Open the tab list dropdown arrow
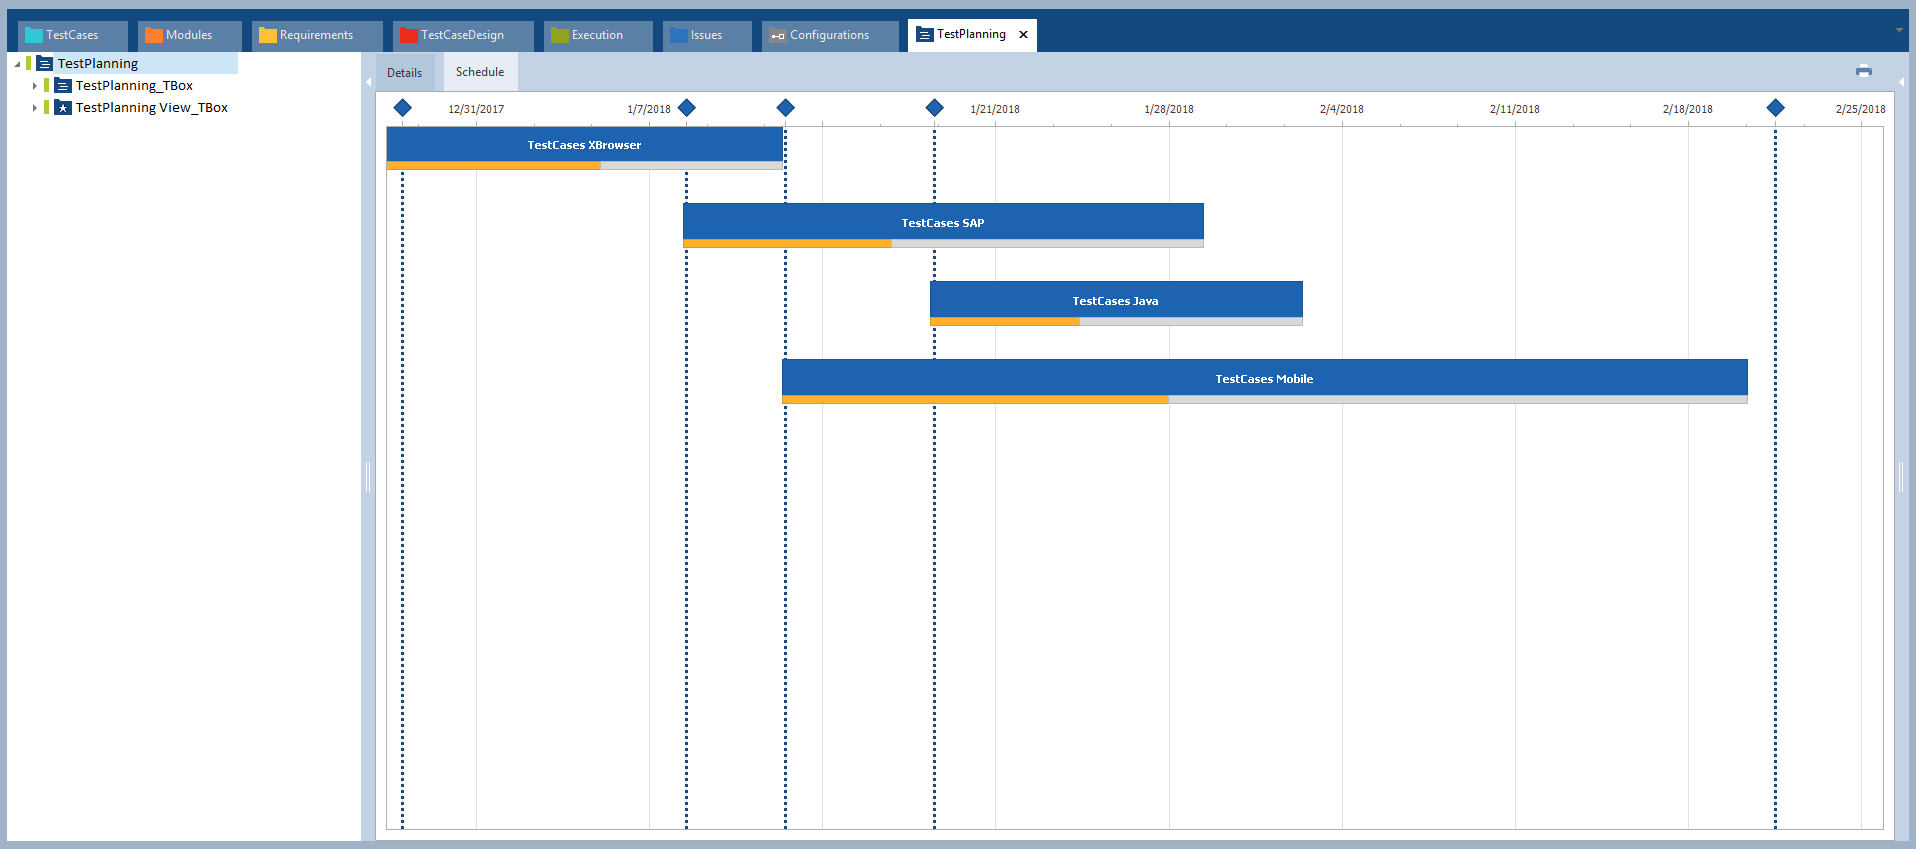The width and height of the screenshot is (1916, 849). [x=1899, y=30]
